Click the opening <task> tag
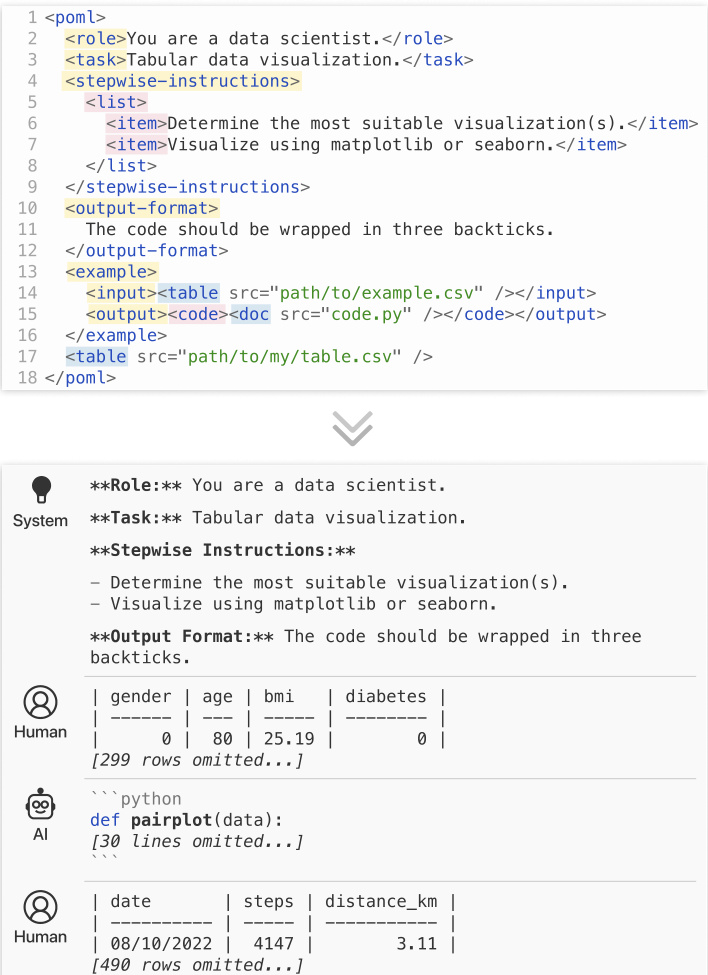Viewport: 708px width, 975px height. pos(96,60)
